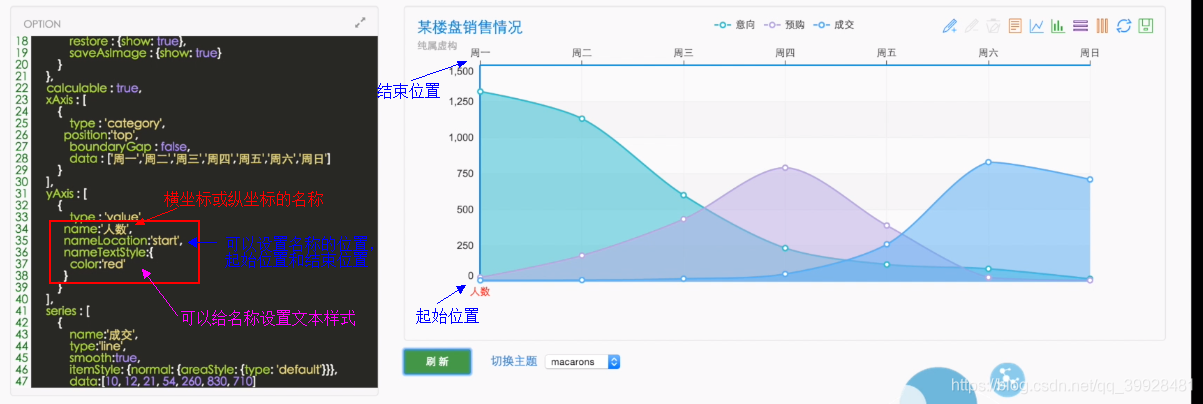
Task: Click code line 22 calculable : true
Action: (x=93, y=88)
